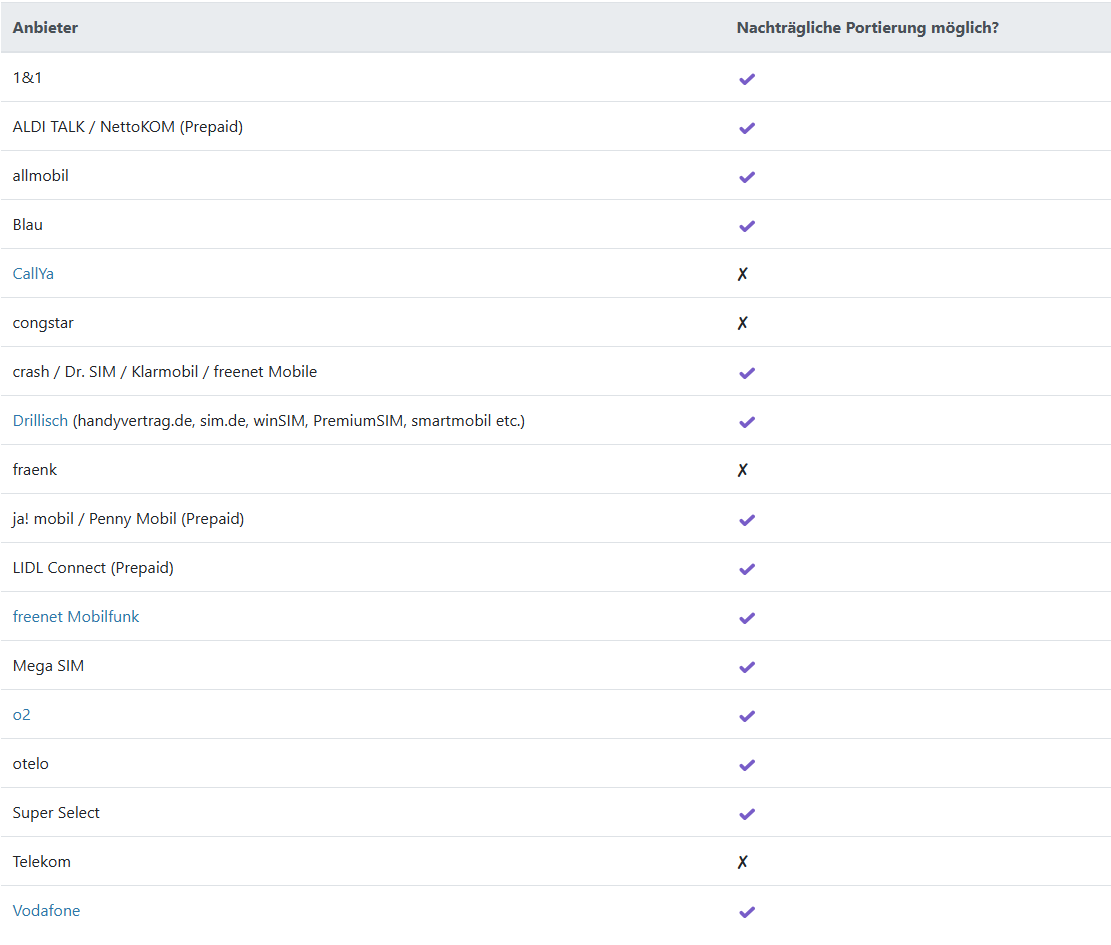The height and width of the screenshot is (945, 1111).
Task: Click the checkmark in the Blau row
Action: coord(746,226)
